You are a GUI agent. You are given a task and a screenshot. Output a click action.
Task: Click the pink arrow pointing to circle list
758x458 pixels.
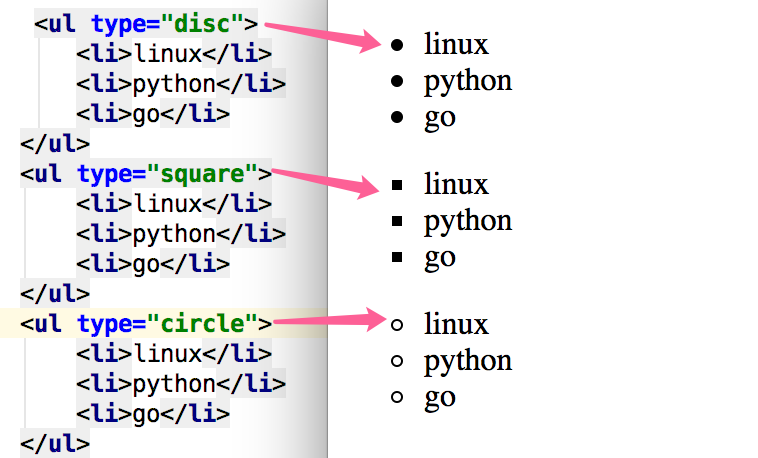[x=328, y=321]
